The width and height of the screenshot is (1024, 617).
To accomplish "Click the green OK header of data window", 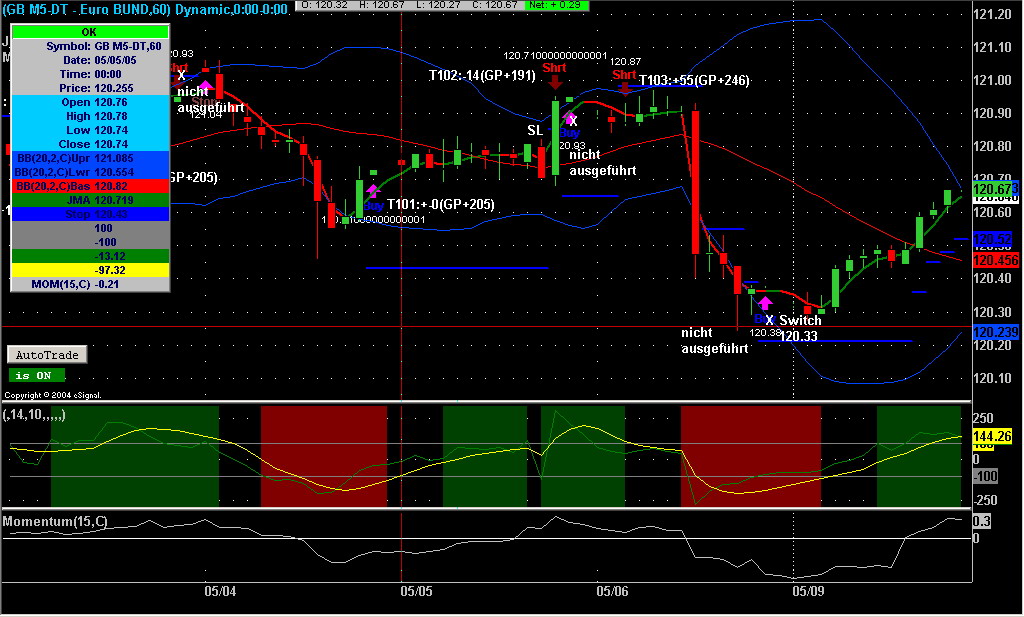I will pos(90,32).
